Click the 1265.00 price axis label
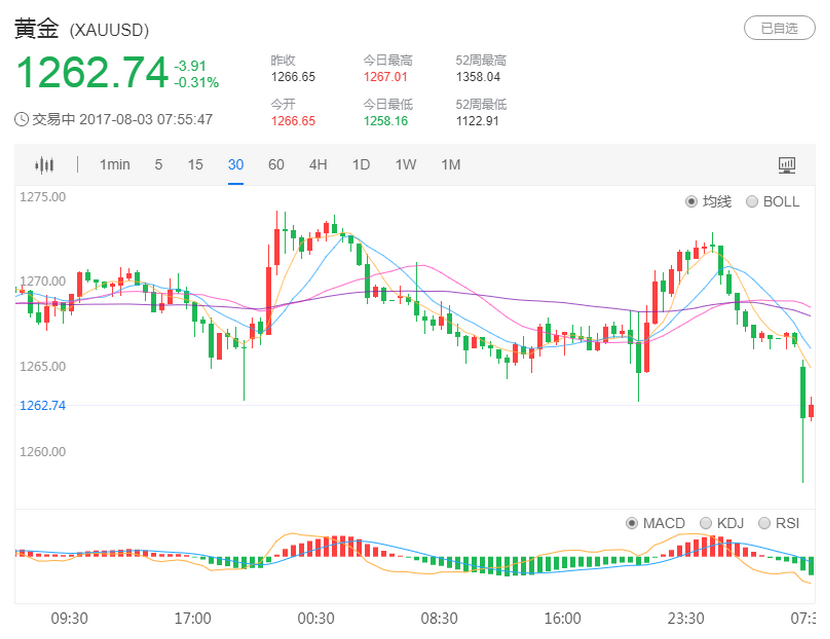830x639 pixels. [43, 367]
